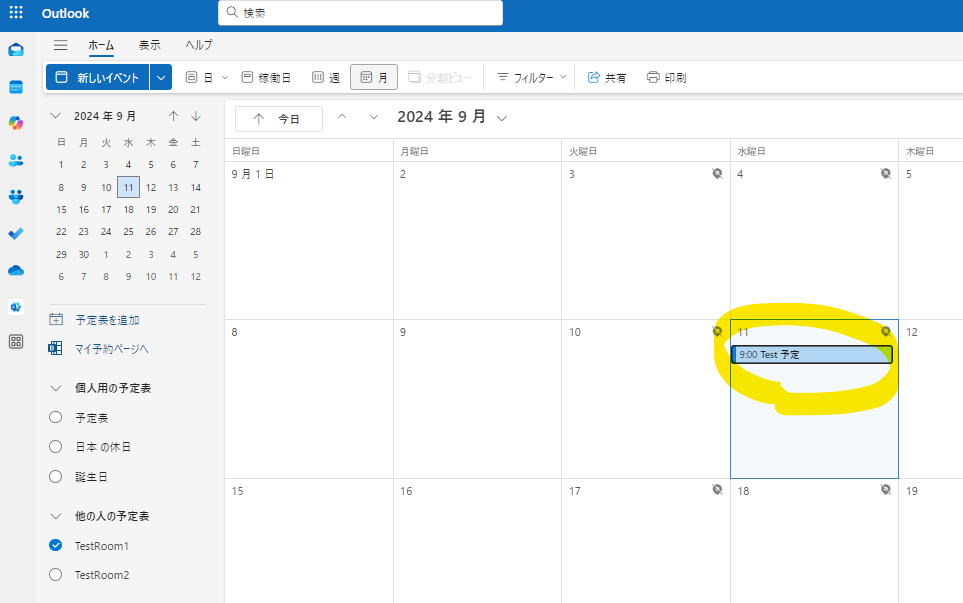963x603 pixels.
Task: Select day 30 in the mini calendar
Action: tap(84, 254)
